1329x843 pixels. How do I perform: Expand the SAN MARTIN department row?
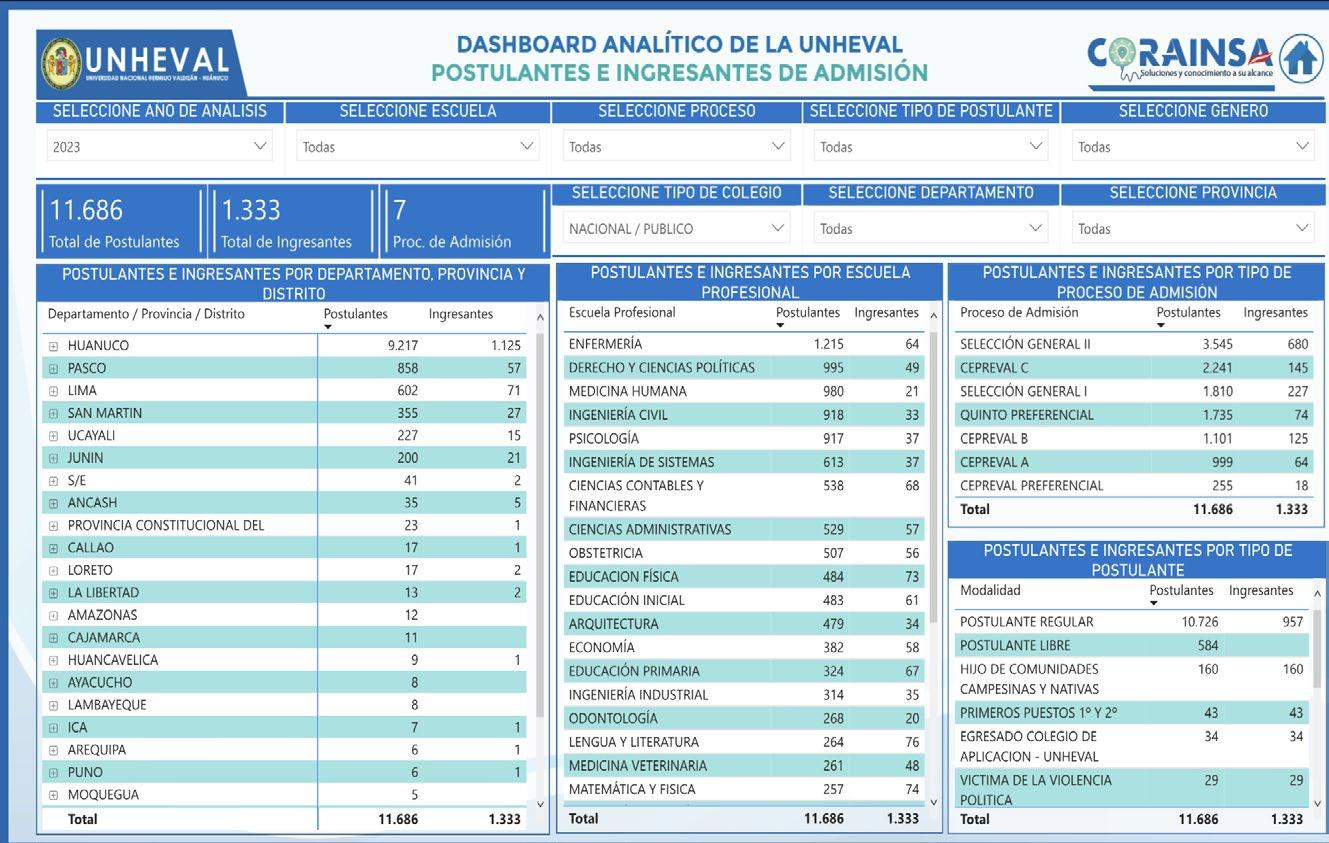(54, 413)
